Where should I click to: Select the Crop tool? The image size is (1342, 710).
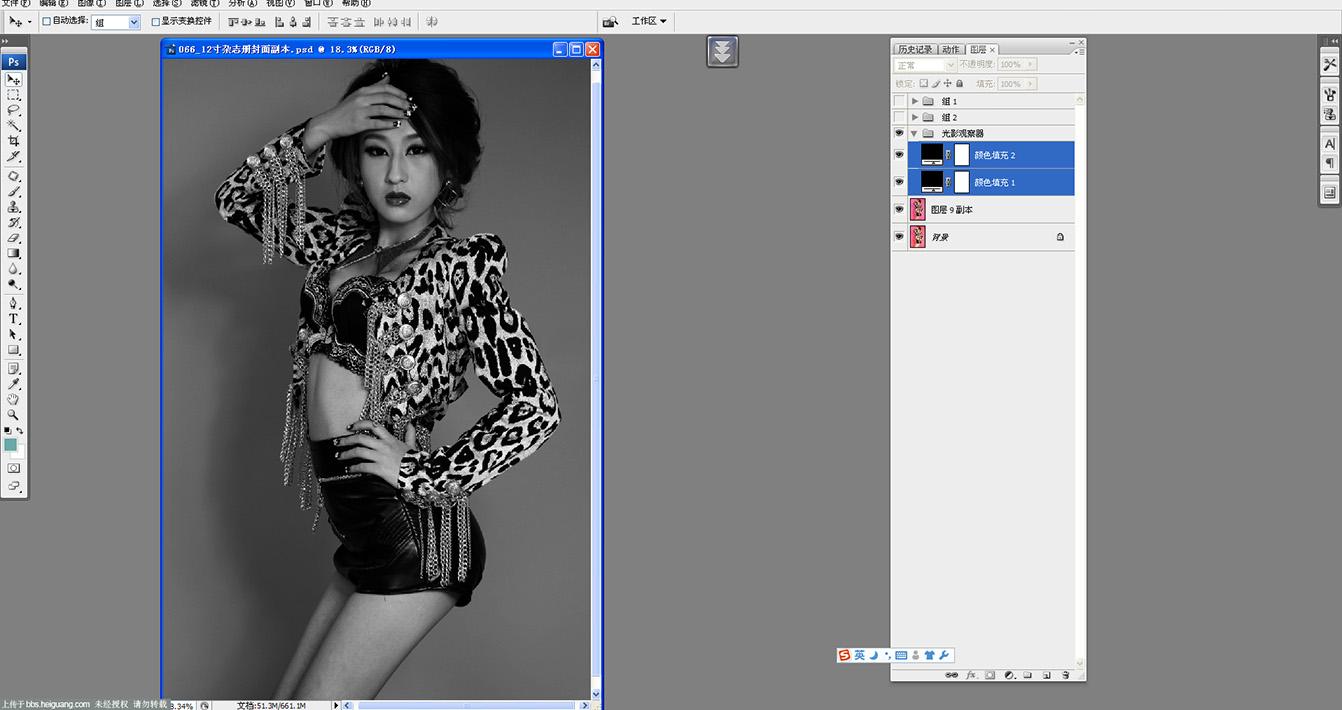click(14, 141)
